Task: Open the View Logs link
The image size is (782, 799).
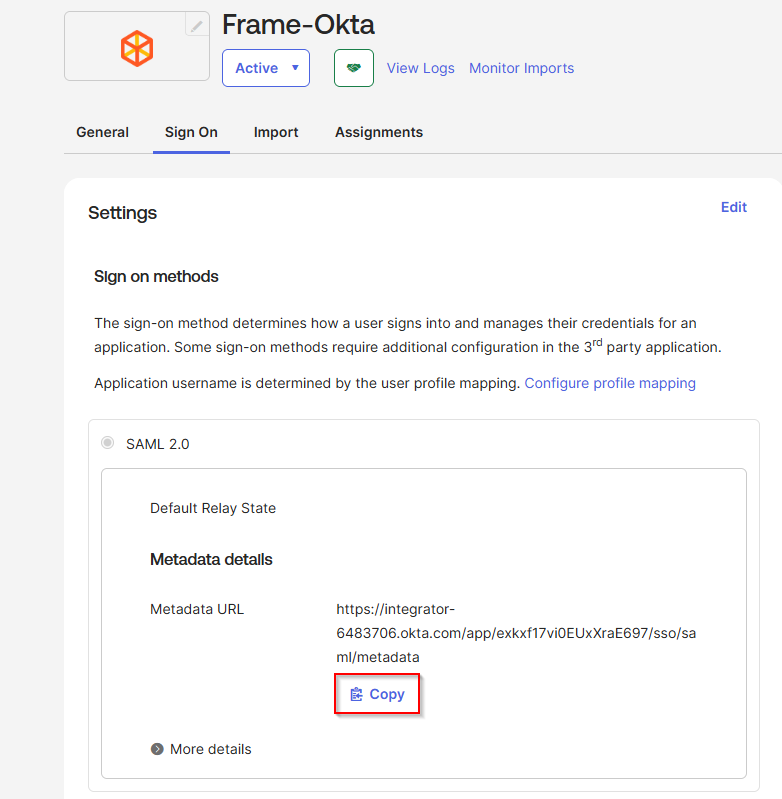Action: pos(420,68)
